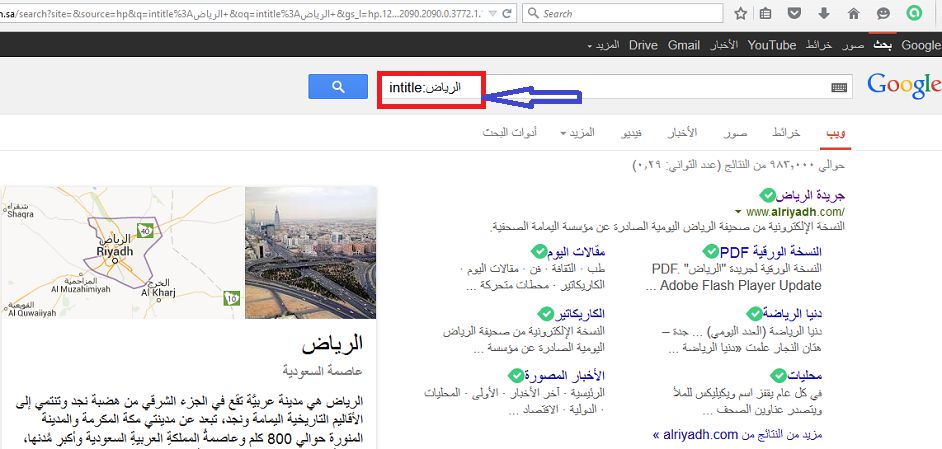Open YouTube from the black Google bar
This screenshot has height=449, width=942.
pyautogui.click(x=772, y=46)
